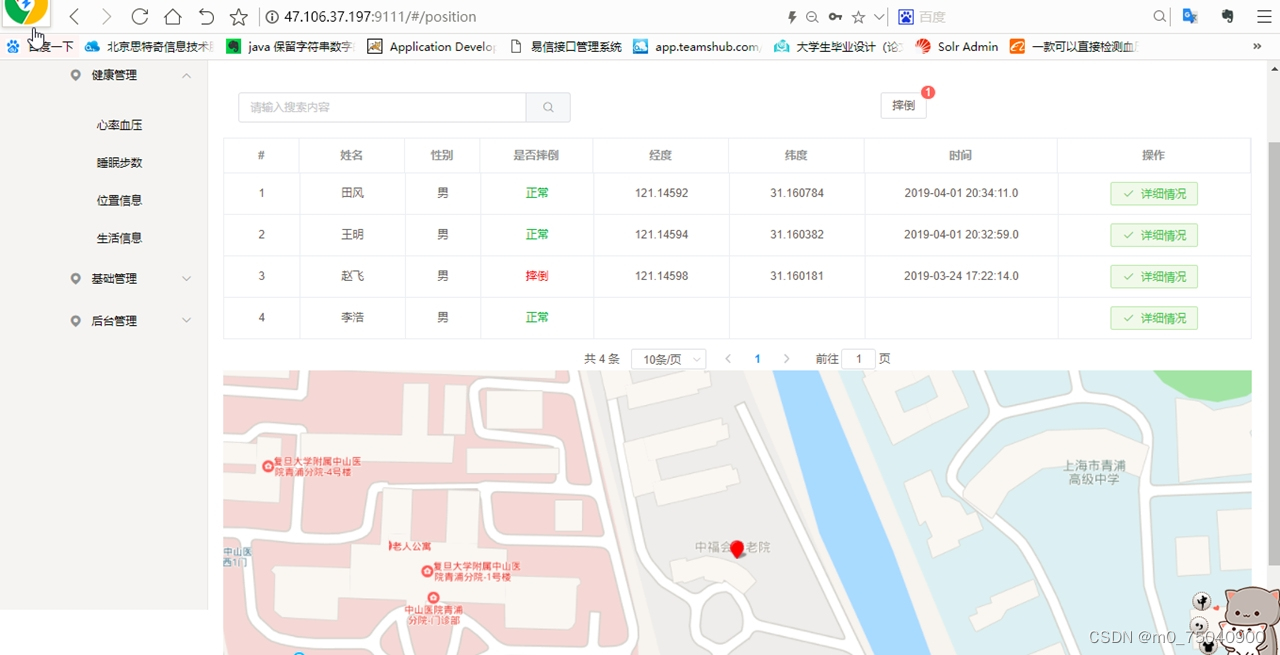Screen dimensions: 1280x655
Task: Open the 10条/页 page size dropdown
Action: (669, 359)
